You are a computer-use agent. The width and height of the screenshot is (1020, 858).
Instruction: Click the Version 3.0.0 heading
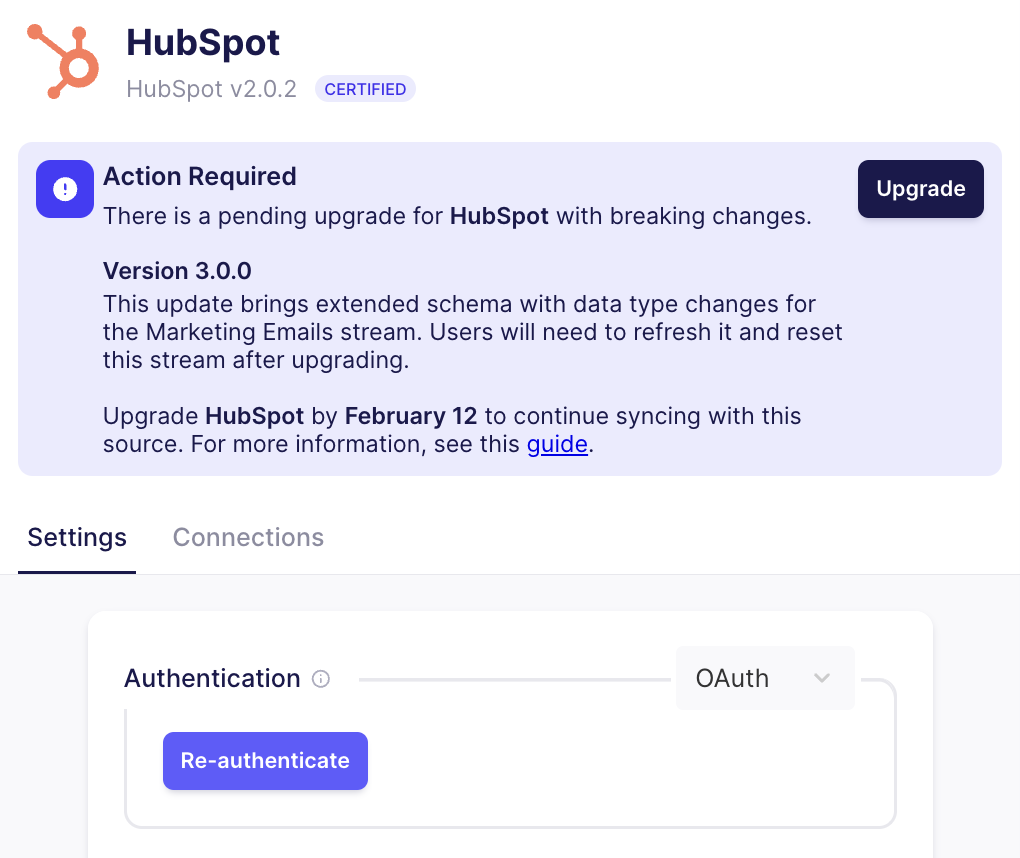(177, 271)
